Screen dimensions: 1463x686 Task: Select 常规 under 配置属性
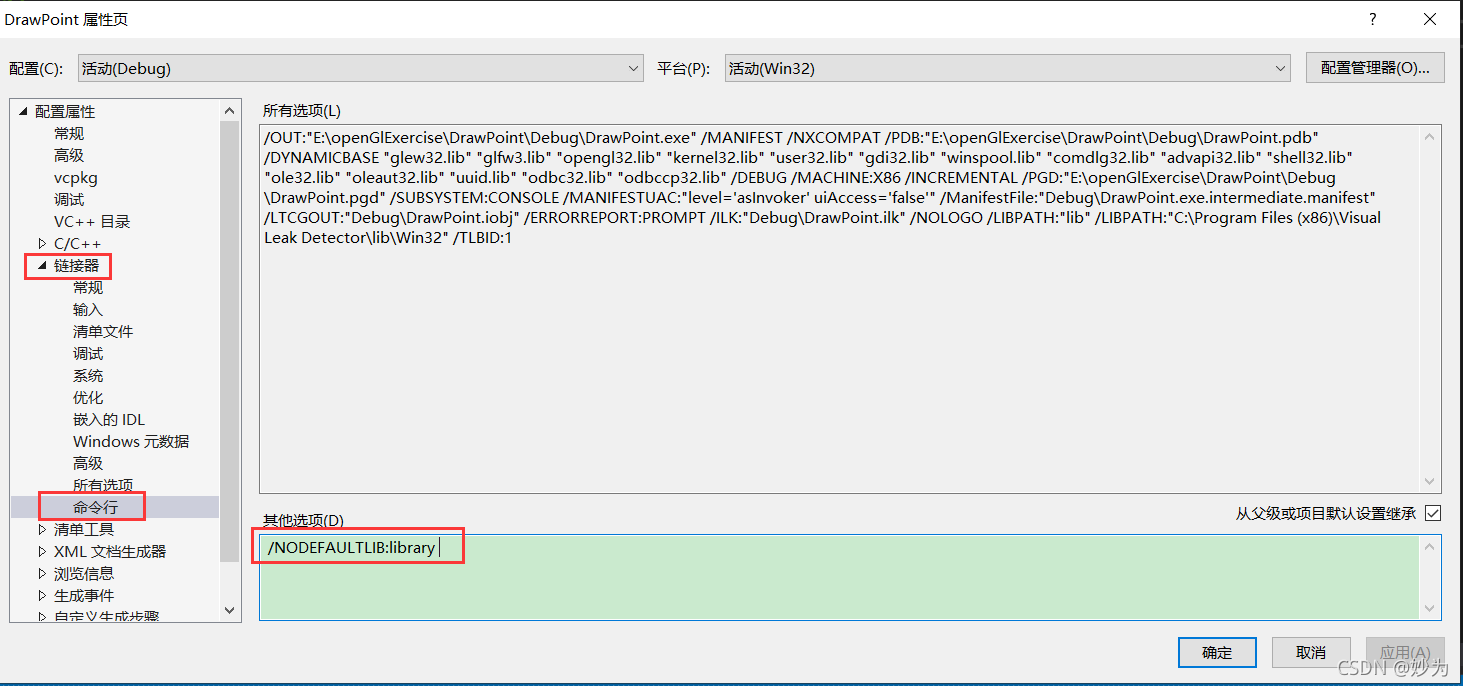pyautogui.click(x=69, y=133)
